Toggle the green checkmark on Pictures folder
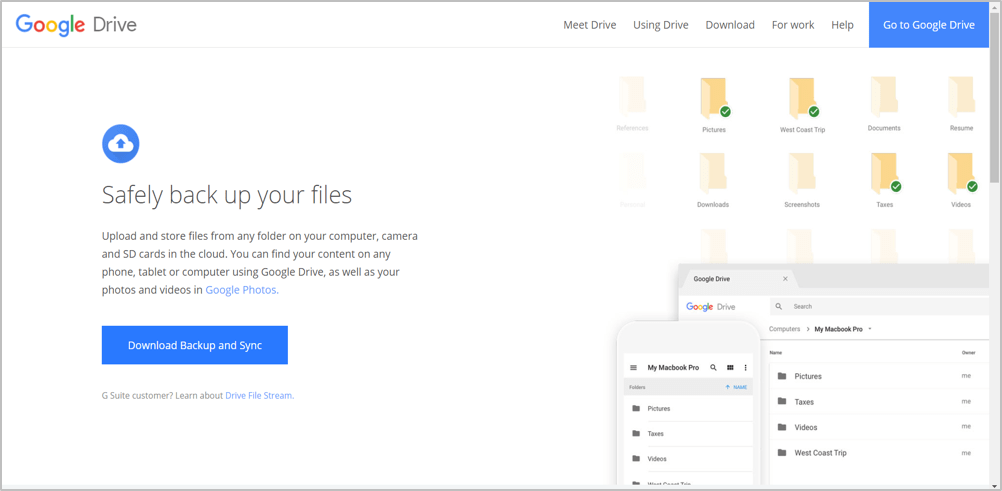1002x491 pixels. pos(725,112)
